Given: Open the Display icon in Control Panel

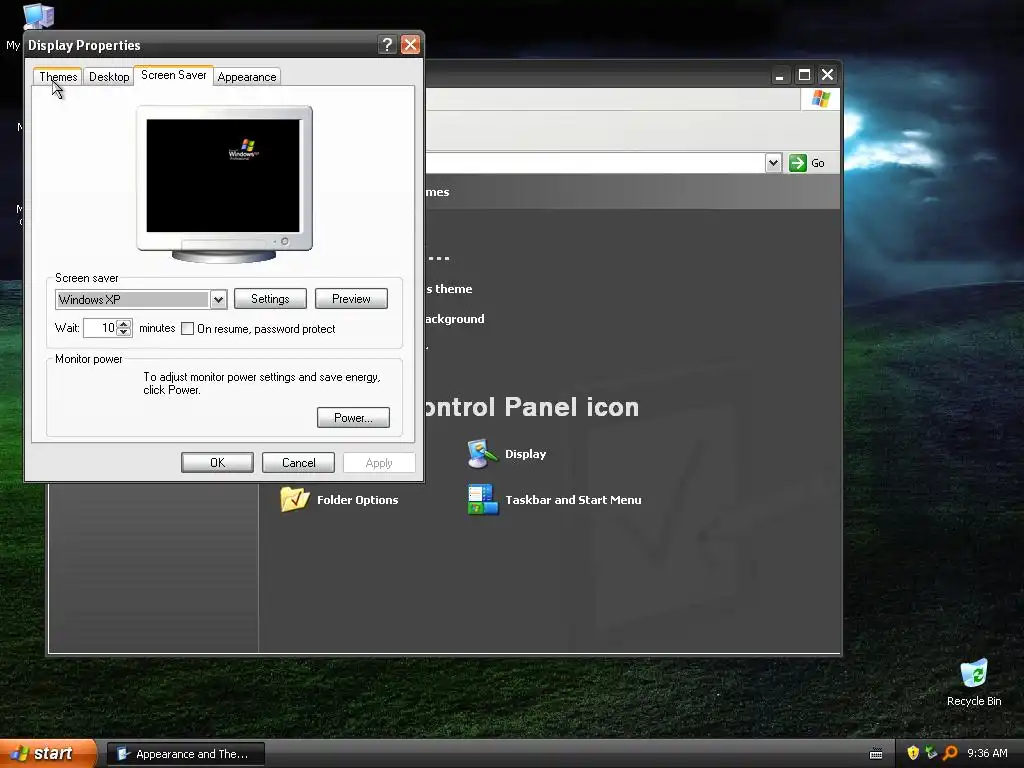Looking at the screenshot, I should (482, 454).
